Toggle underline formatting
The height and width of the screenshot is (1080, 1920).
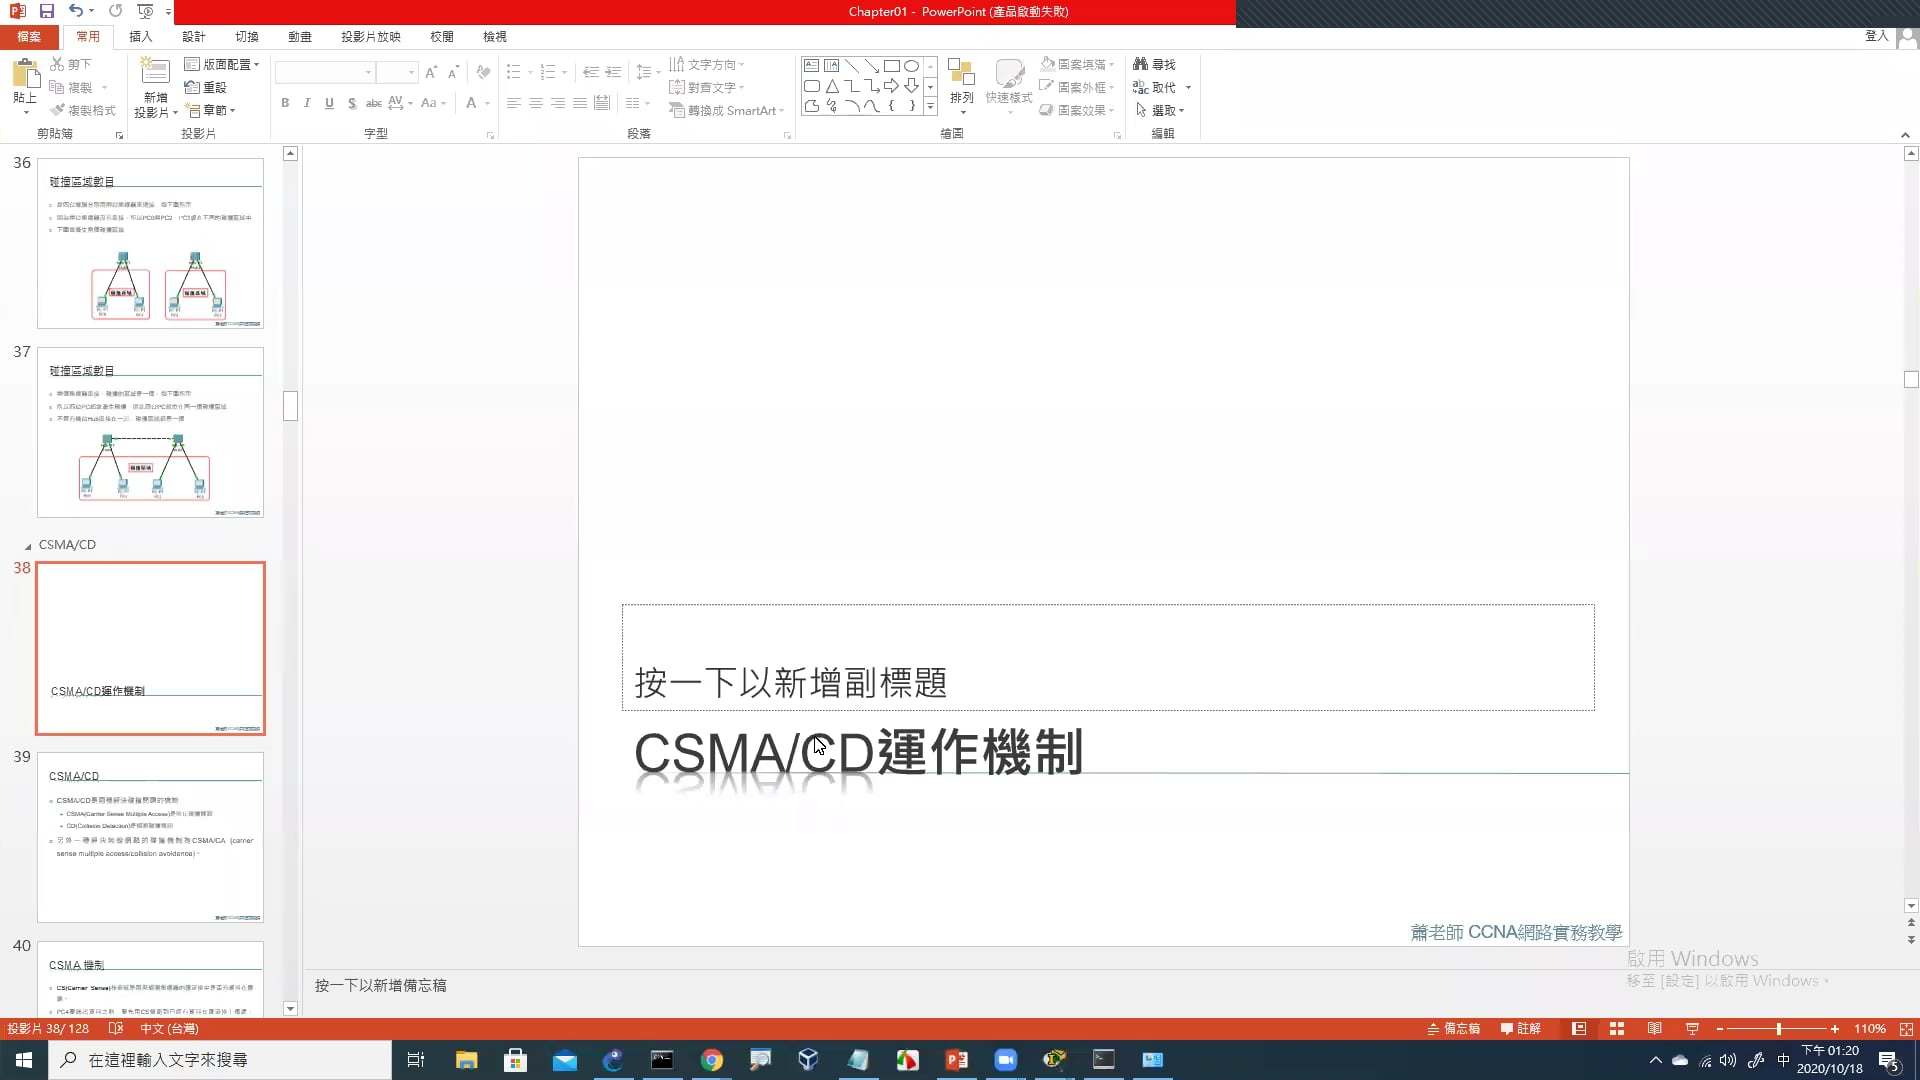click(329, 103)
